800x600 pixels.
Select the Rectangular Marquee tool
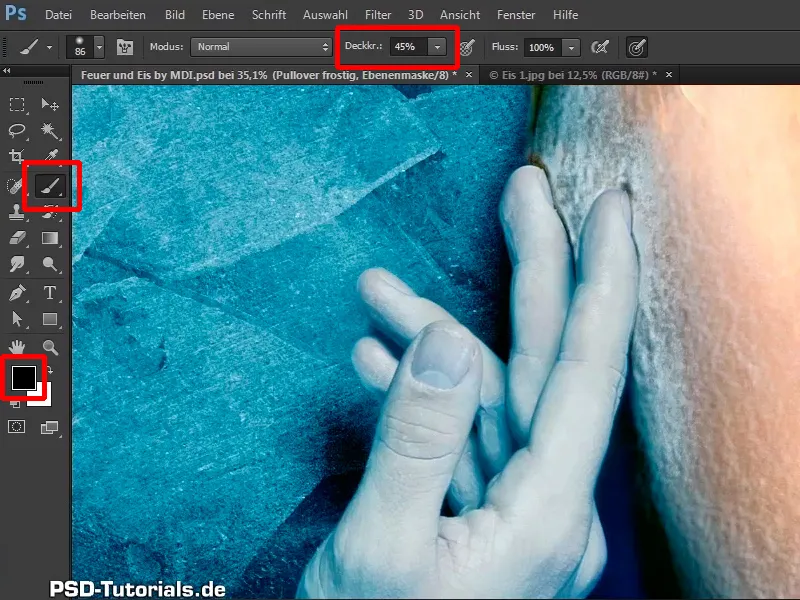(17, 105)
